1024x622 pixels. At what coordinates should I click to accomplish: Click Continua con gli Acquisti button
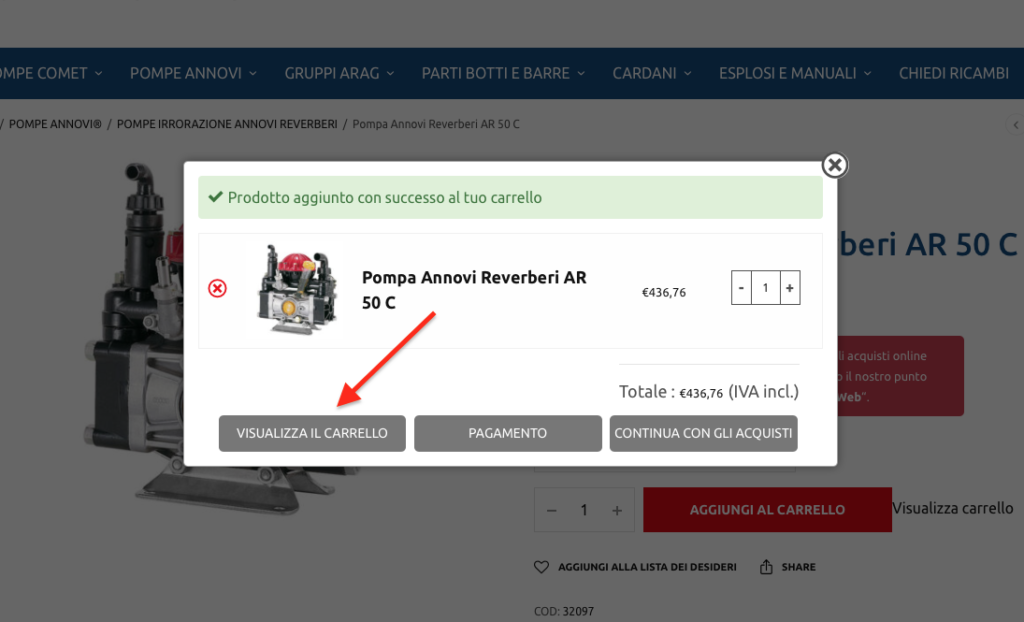pos(703,433)
